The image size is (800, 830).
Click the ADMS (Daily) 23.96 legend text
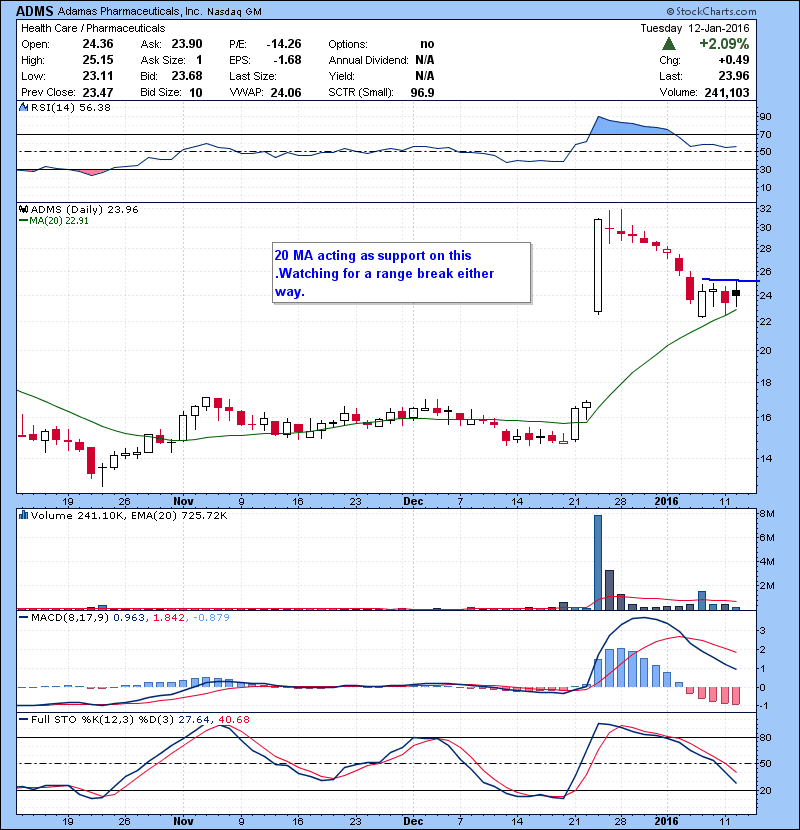pyautogui.click(x=85, y=209)
